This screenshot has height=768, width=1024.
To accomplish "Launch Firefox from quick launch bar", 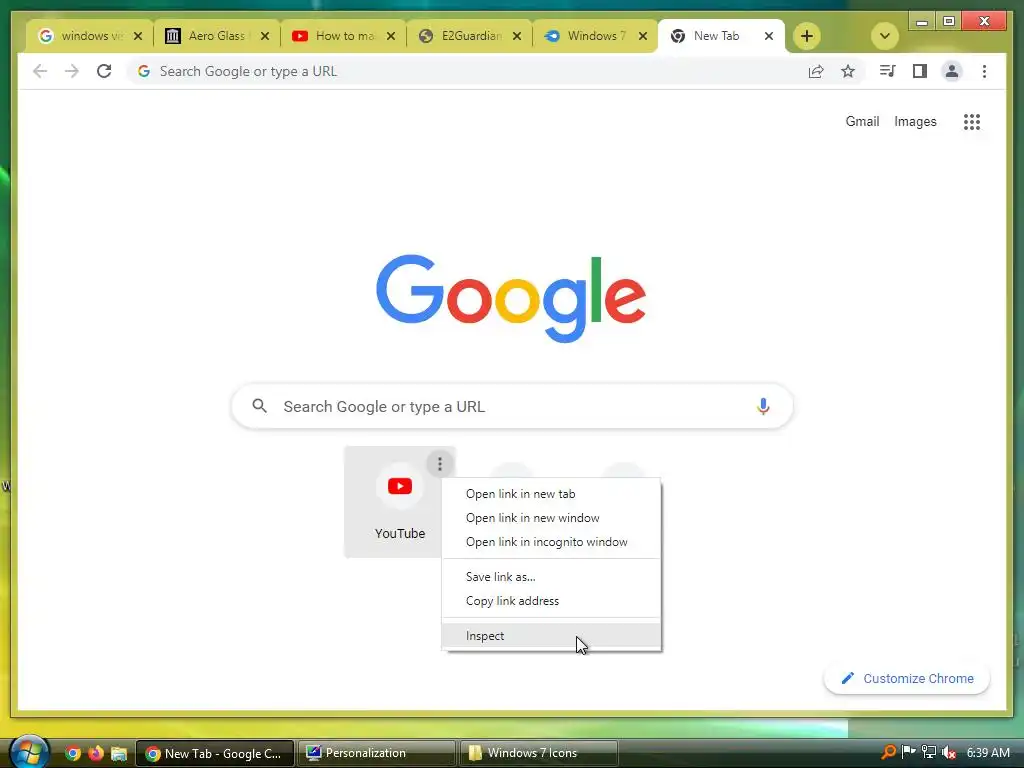I will 95,753.
